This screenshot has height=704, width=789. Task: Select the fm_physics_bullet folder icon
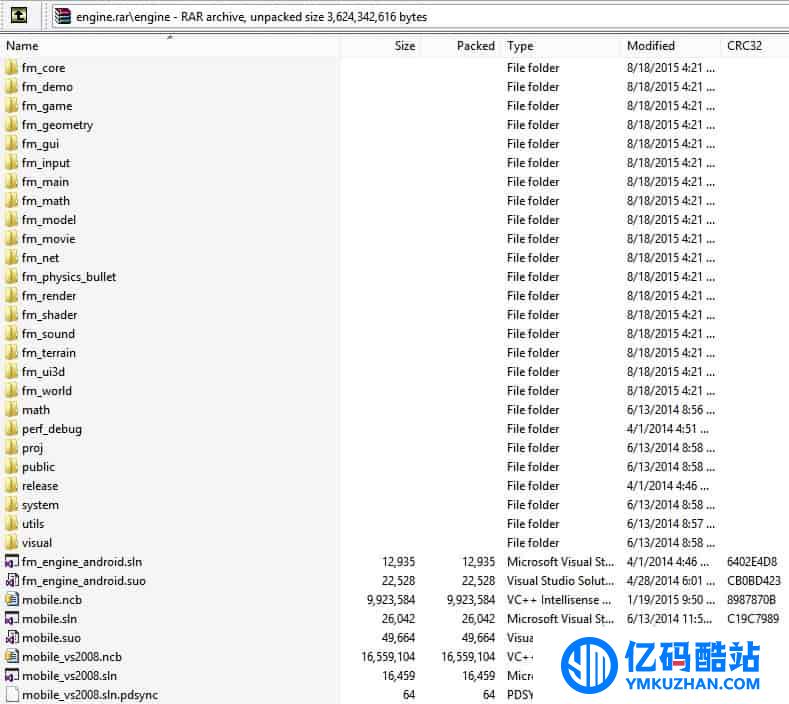coord(12,277)
